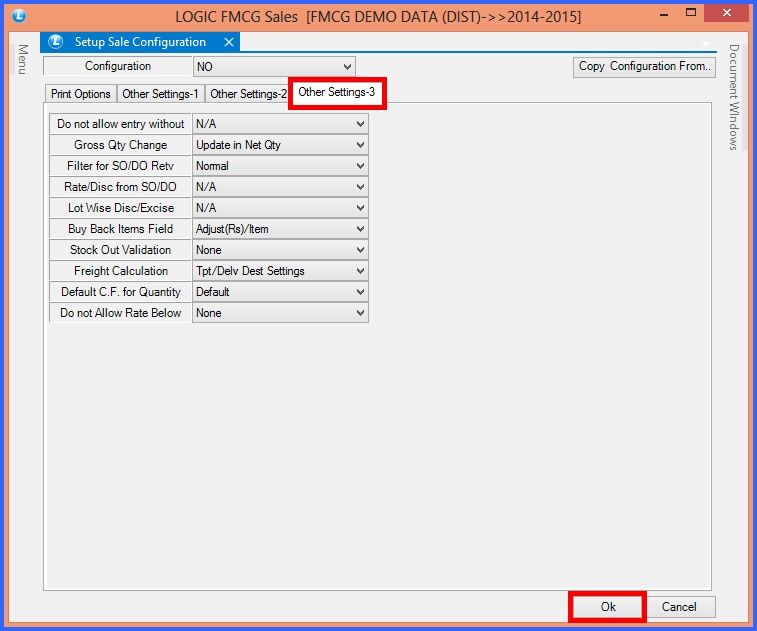Click the Freight Calculation label

[120, 271]
